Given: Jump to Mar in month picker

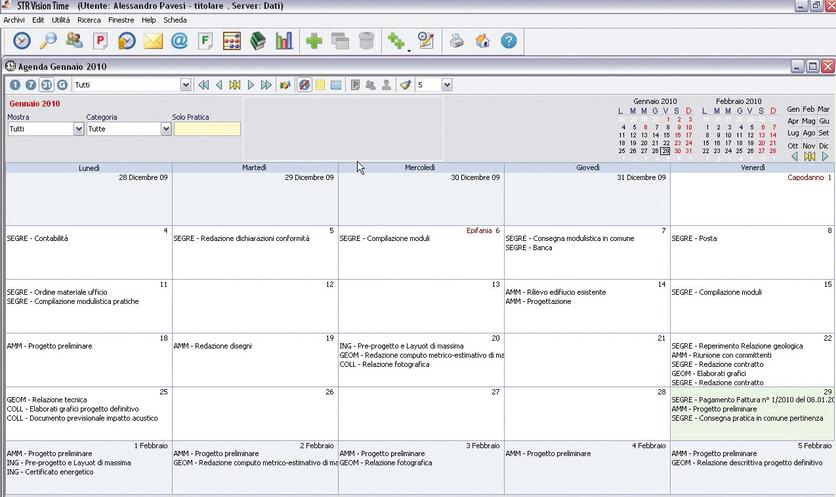Looking at the screenshot, I should click(824, 108).
